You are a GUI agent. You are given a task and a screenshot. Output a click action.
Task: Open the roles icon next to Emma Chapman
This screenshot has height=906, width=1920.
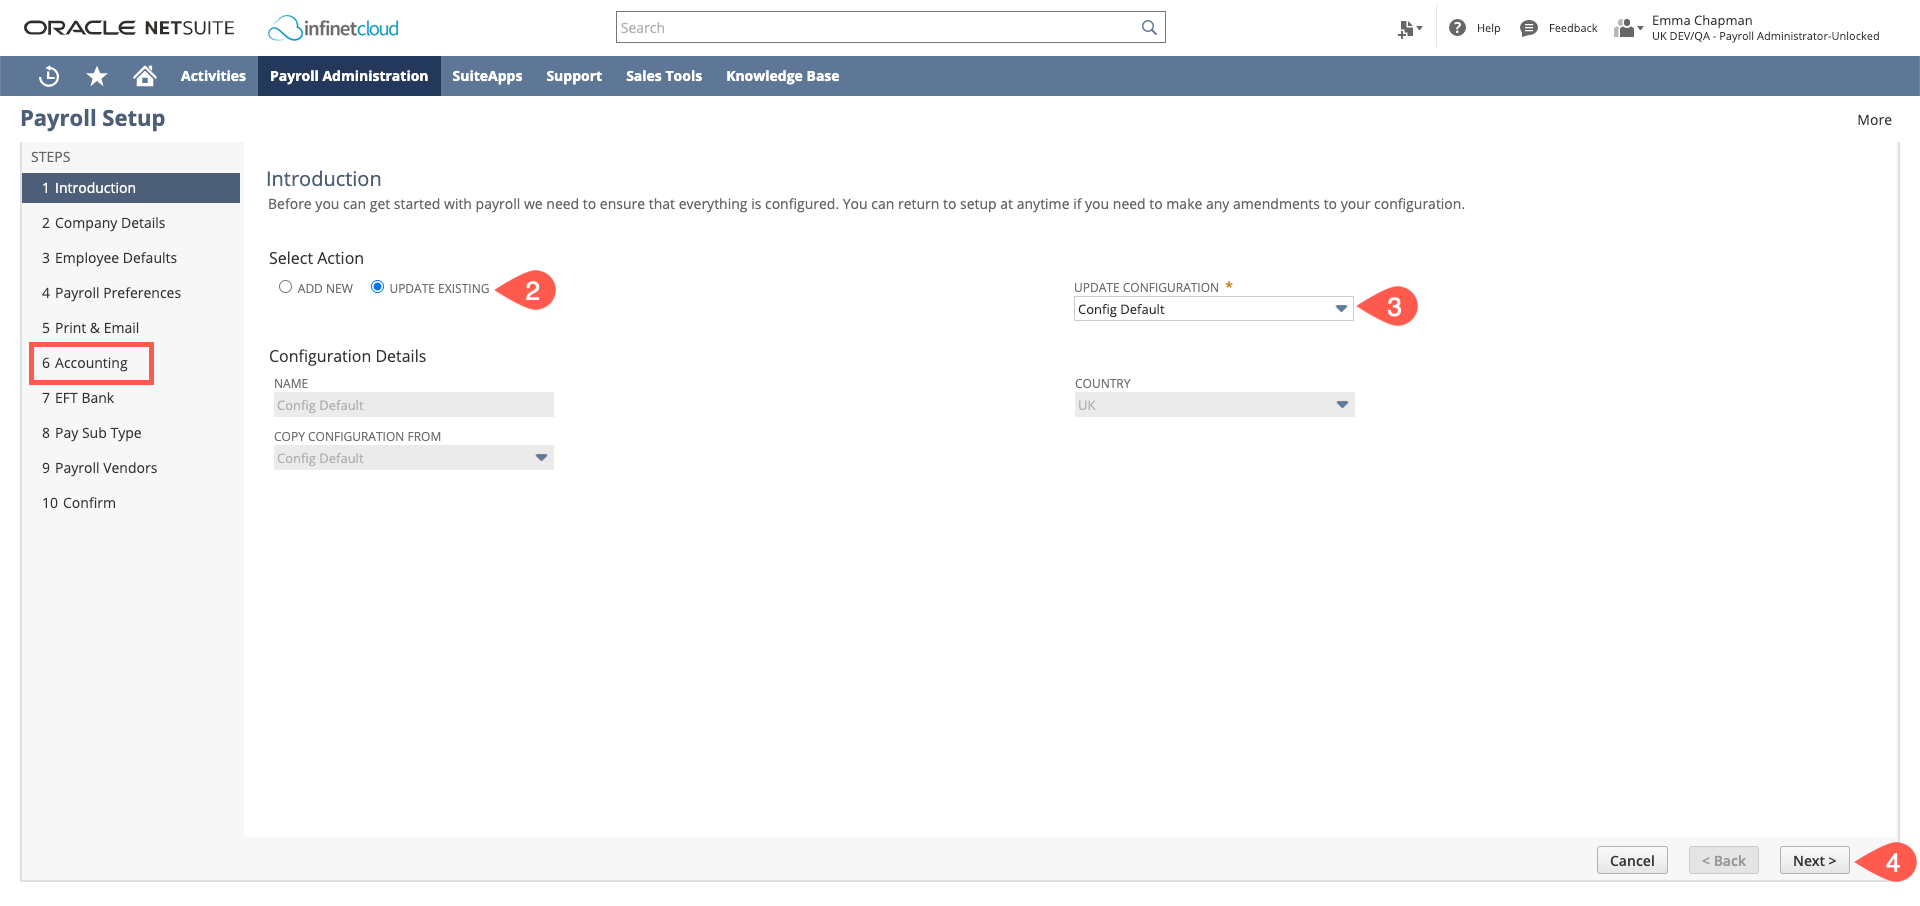(1626, 28)
